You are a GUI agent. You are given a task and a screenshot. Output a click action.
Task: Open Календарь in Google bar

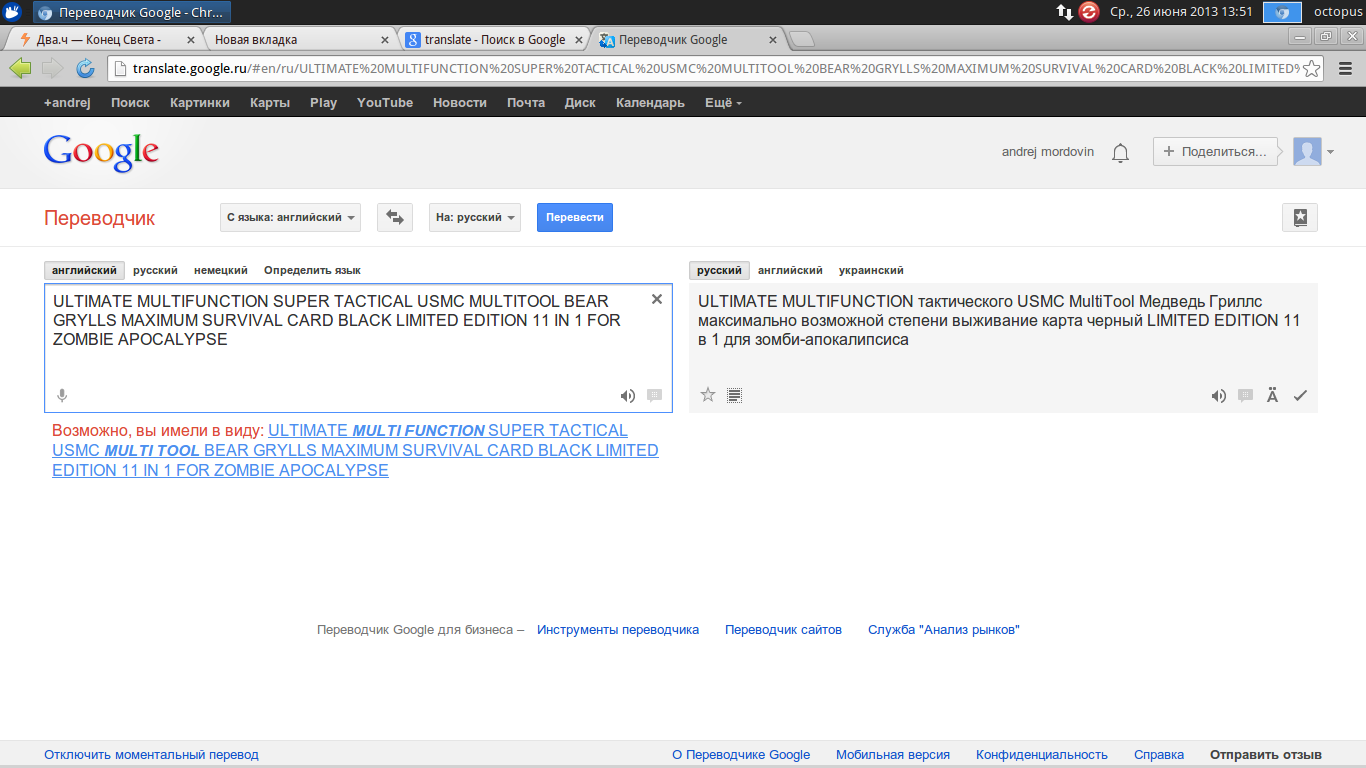click(x=650, y=103)
